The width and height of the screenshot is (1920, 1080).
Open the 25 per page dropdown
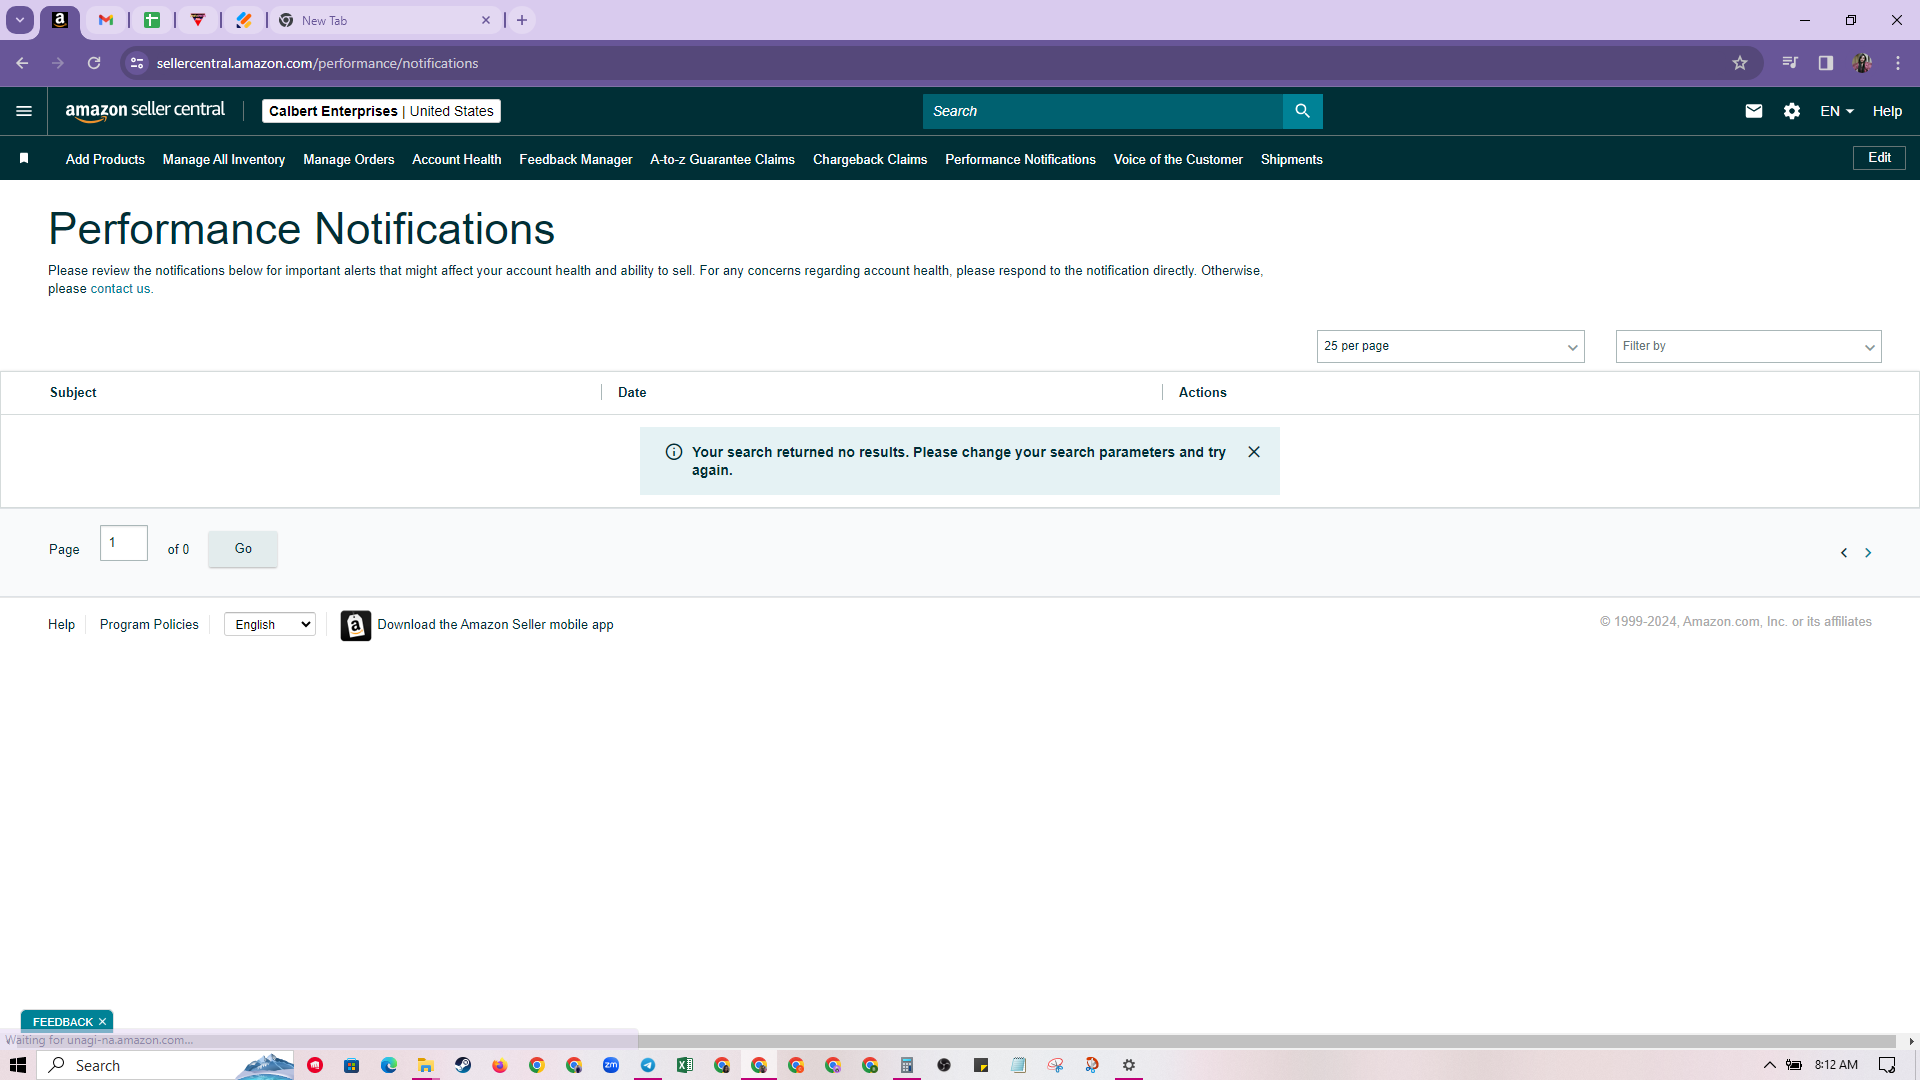pos(1450,346)
